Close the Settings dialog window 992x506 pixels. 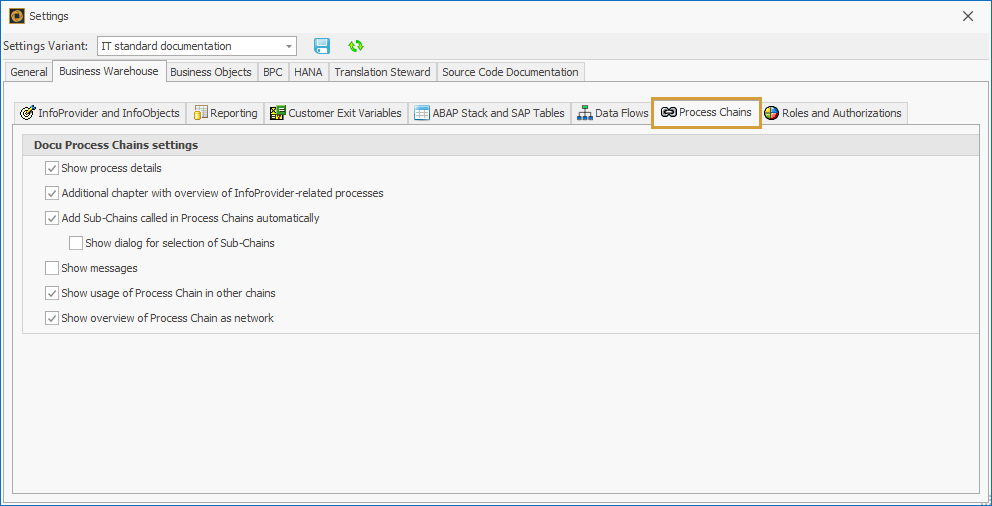[x=967, y=16]
